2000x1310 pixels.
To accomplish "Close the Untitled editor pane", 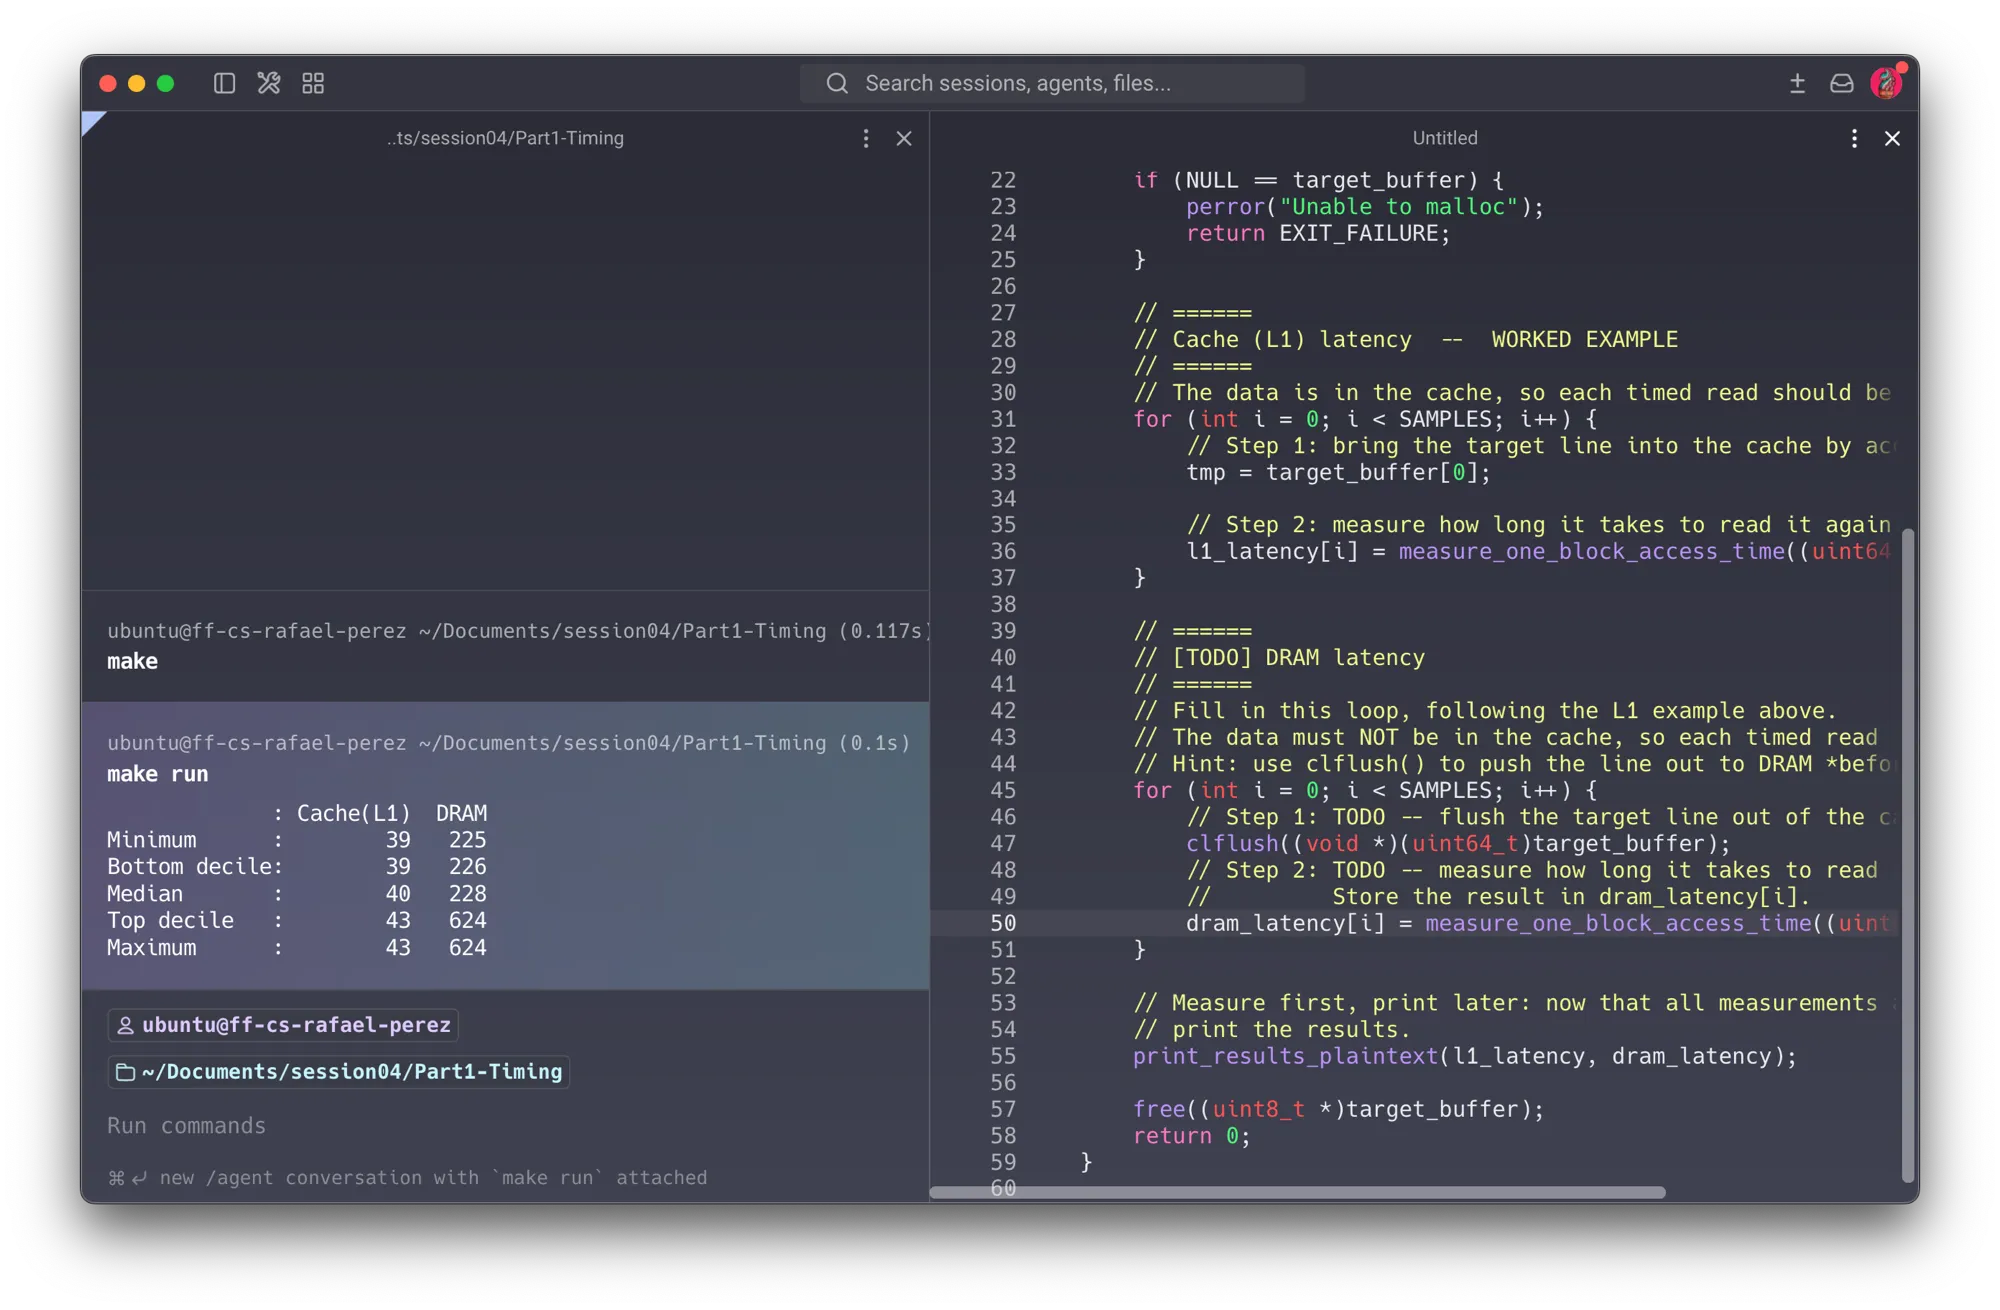I will coord(1892,138).
